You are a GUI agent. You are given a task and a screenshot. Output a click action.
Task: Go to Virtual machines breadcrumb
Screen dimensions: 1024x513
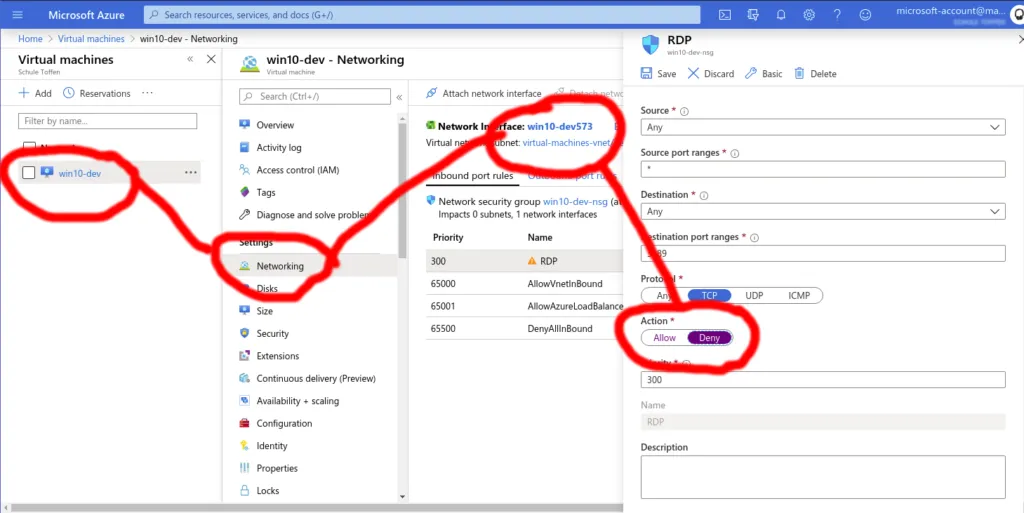[91, 39]
